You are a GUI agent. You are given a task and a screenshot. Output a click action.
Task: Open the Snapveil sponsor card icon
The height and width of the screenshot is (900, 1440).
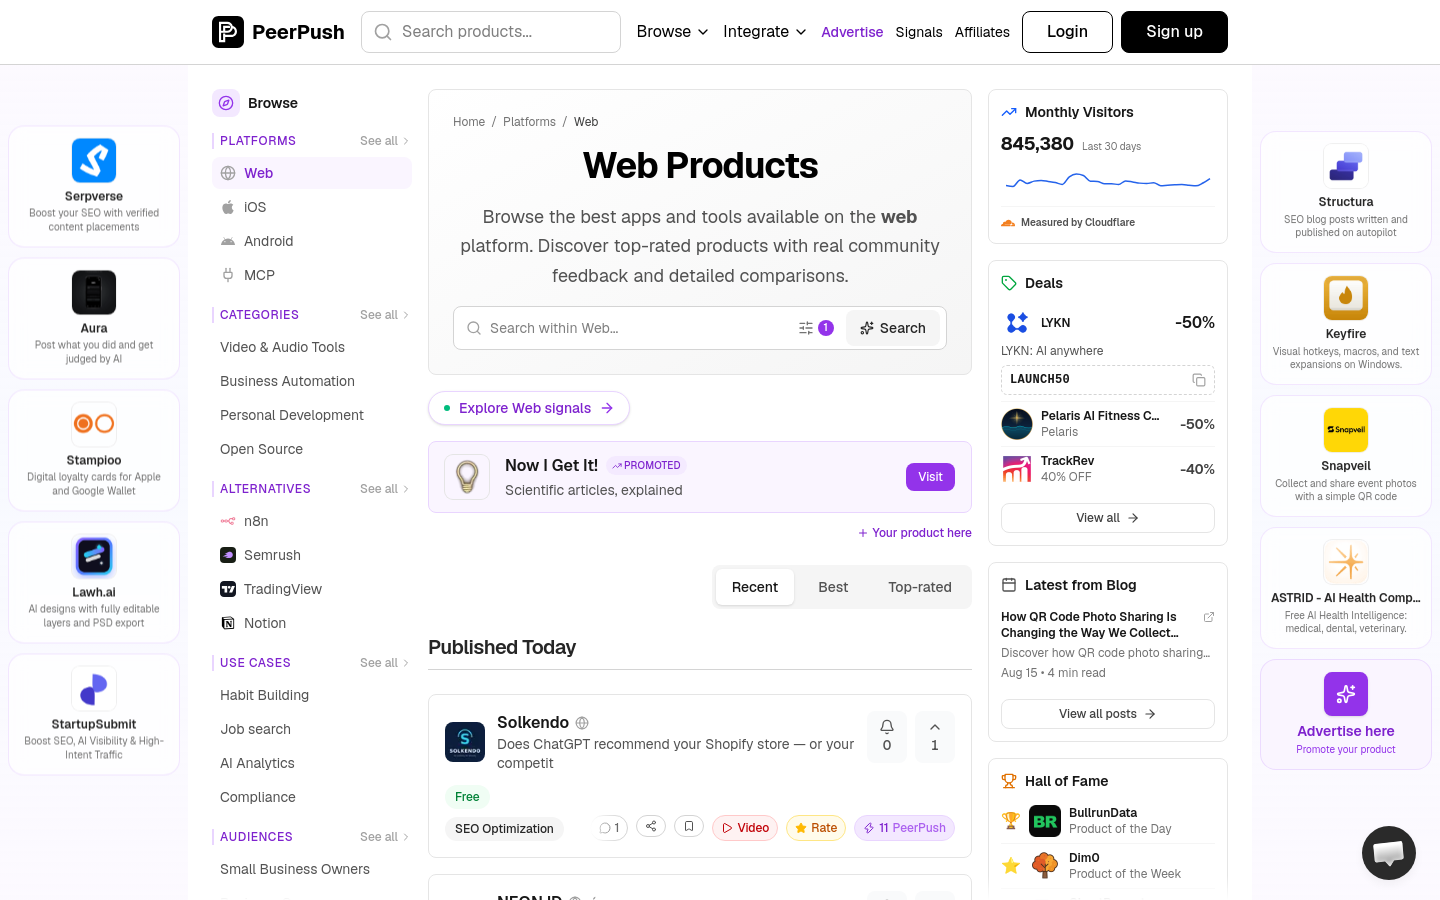point(1346,430)
